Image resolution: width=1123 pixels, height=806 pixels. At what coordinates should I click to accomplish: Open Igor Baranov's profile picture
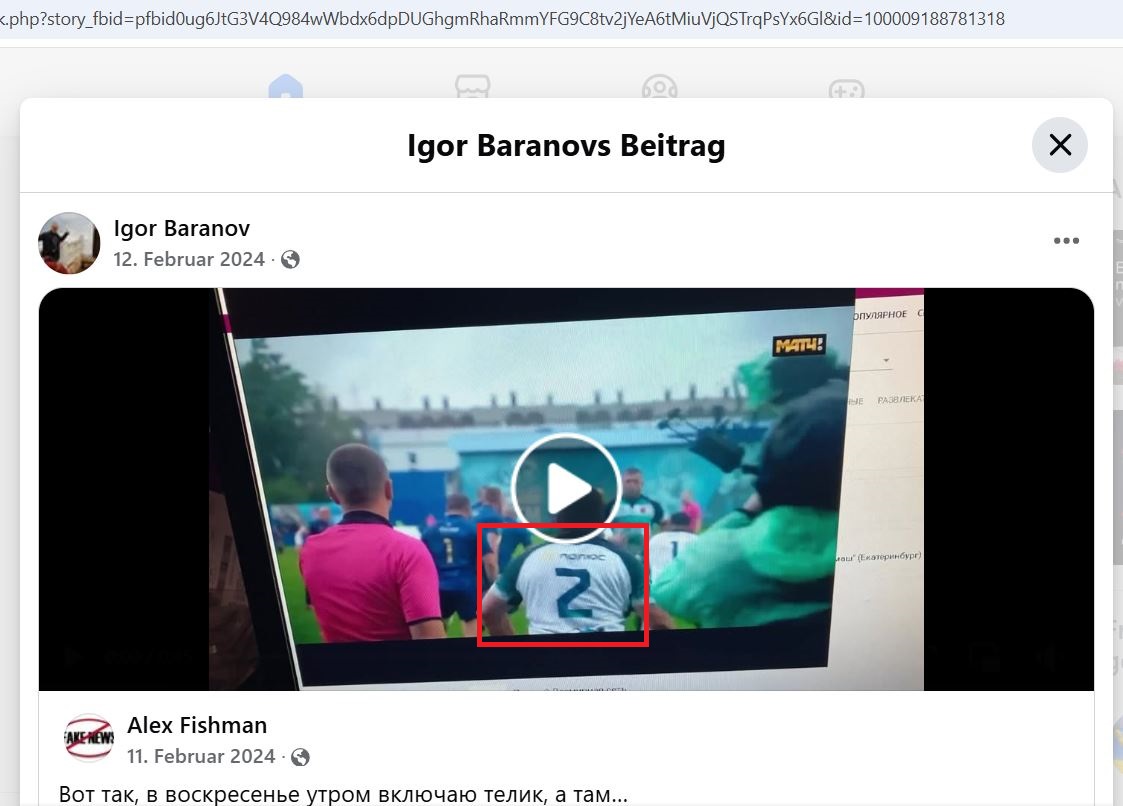(69, 243)
